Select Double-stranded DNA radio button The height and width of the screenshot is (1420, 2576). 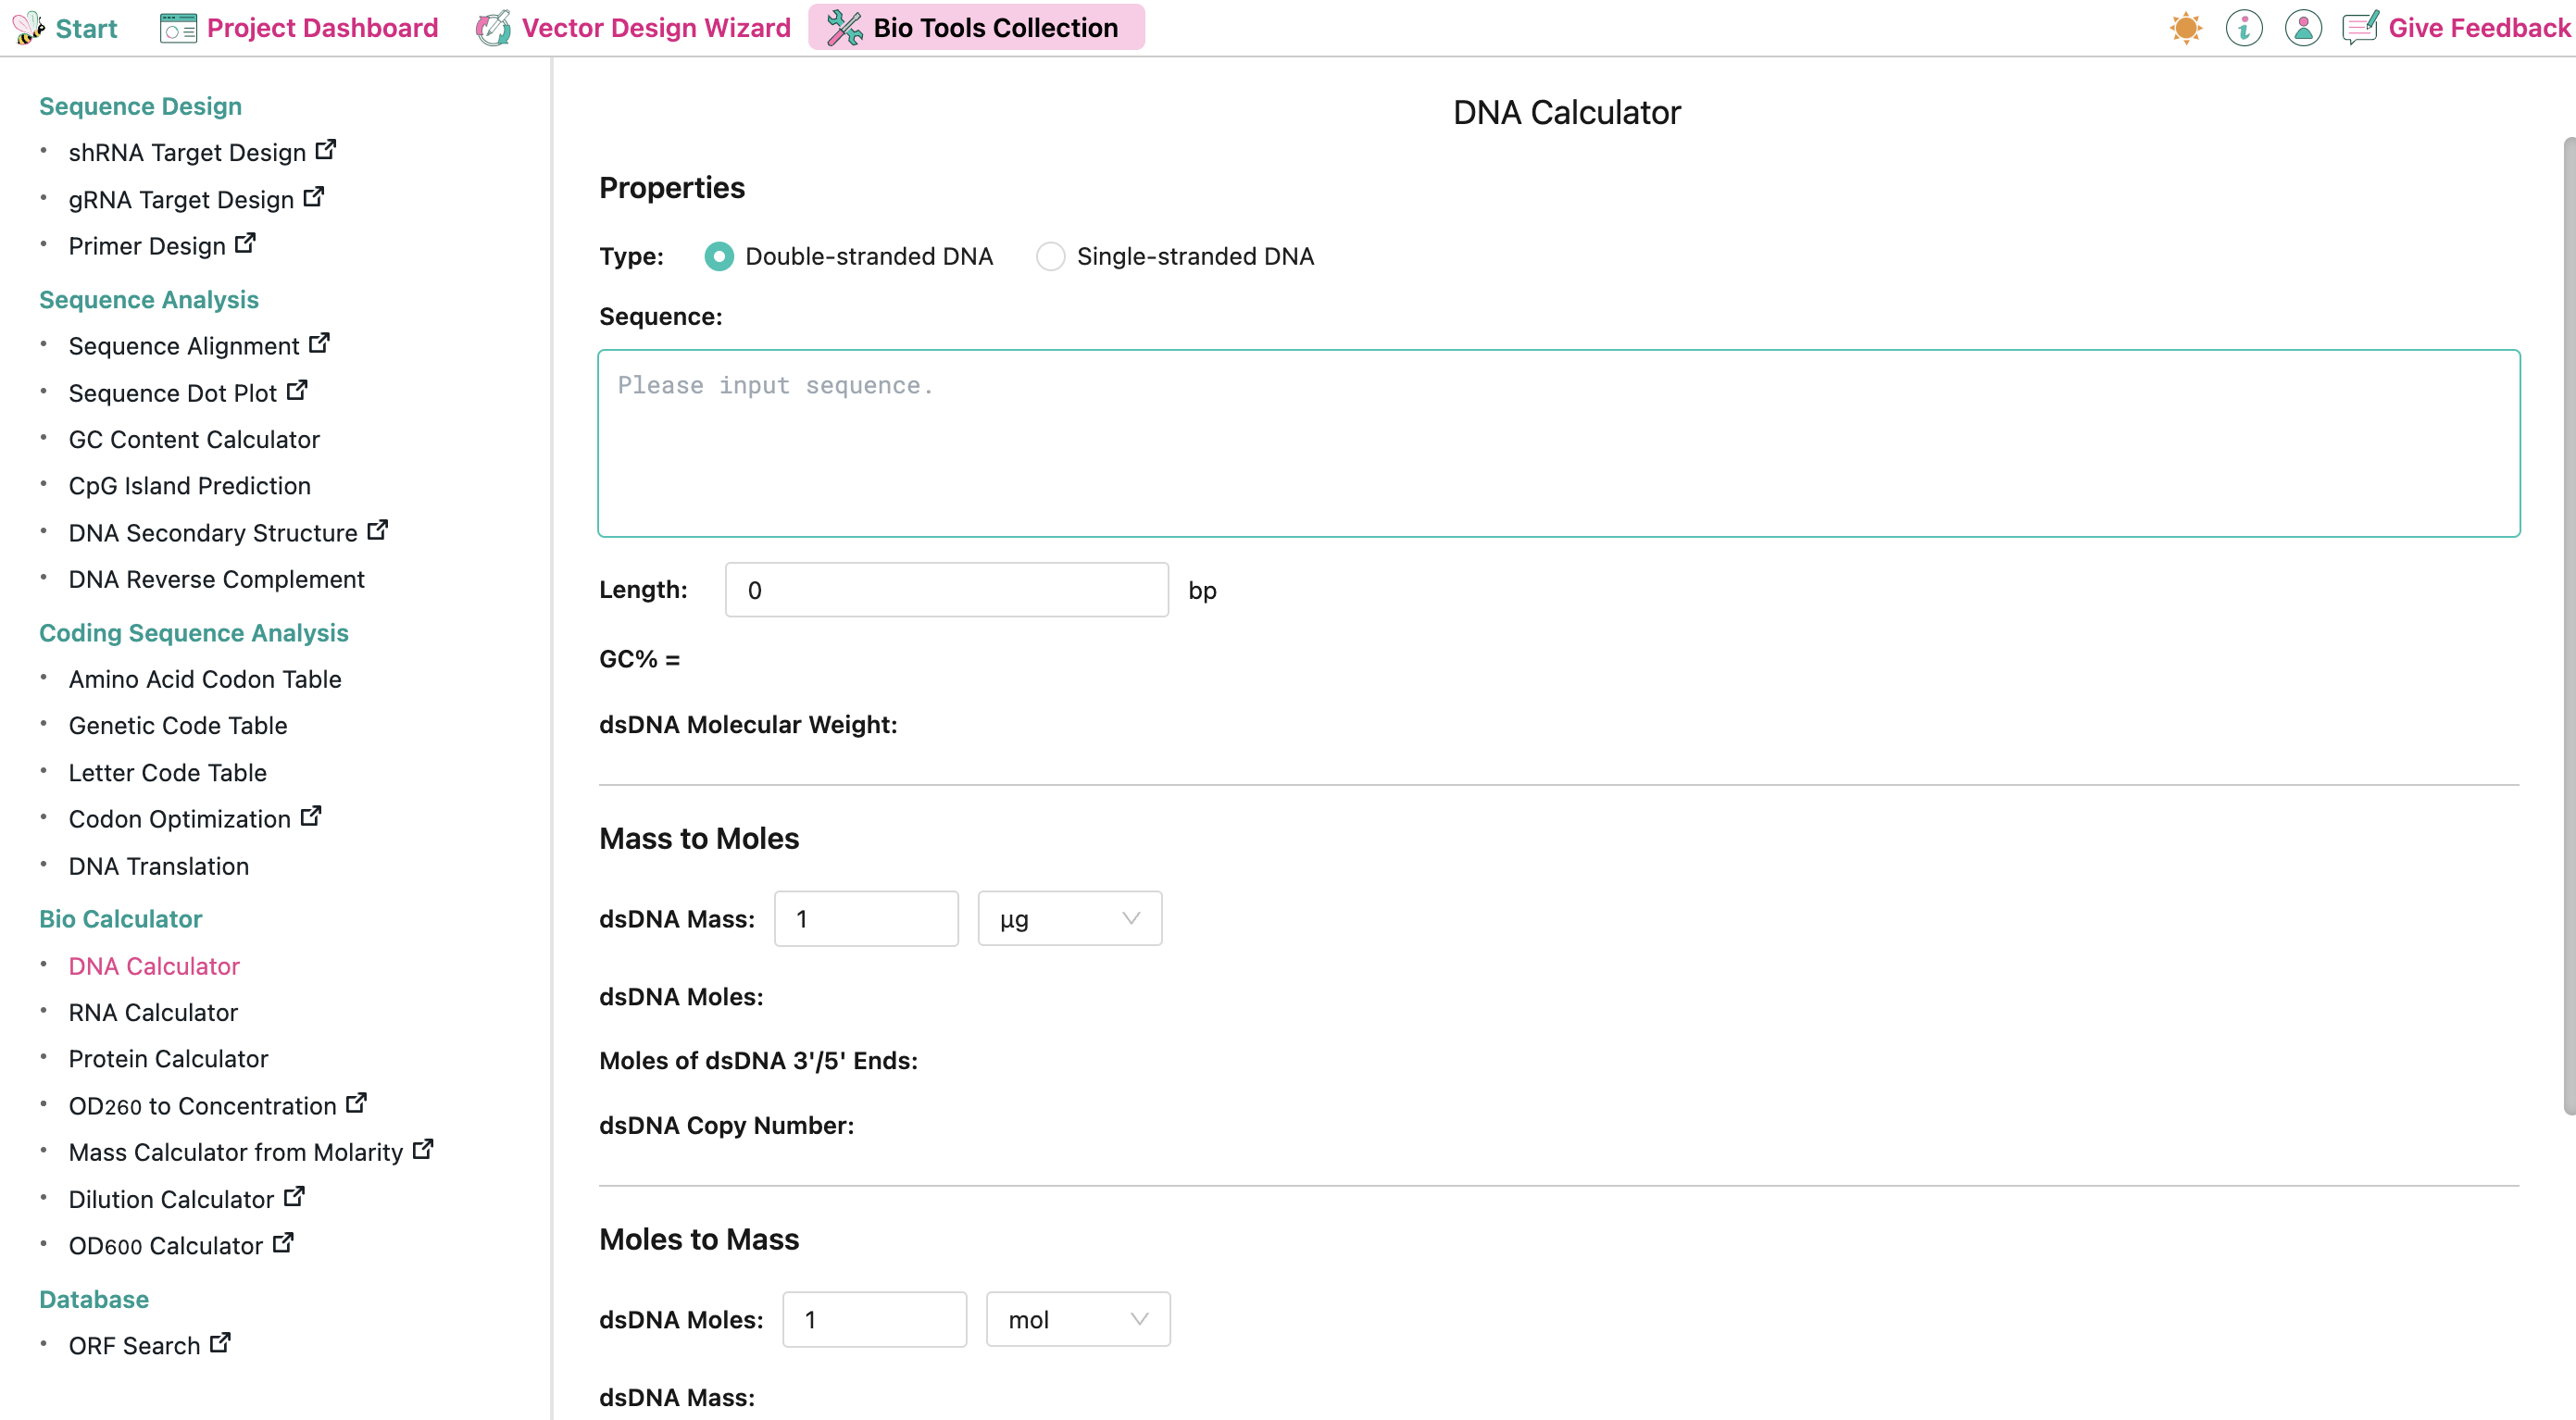(x=718, y=256)
